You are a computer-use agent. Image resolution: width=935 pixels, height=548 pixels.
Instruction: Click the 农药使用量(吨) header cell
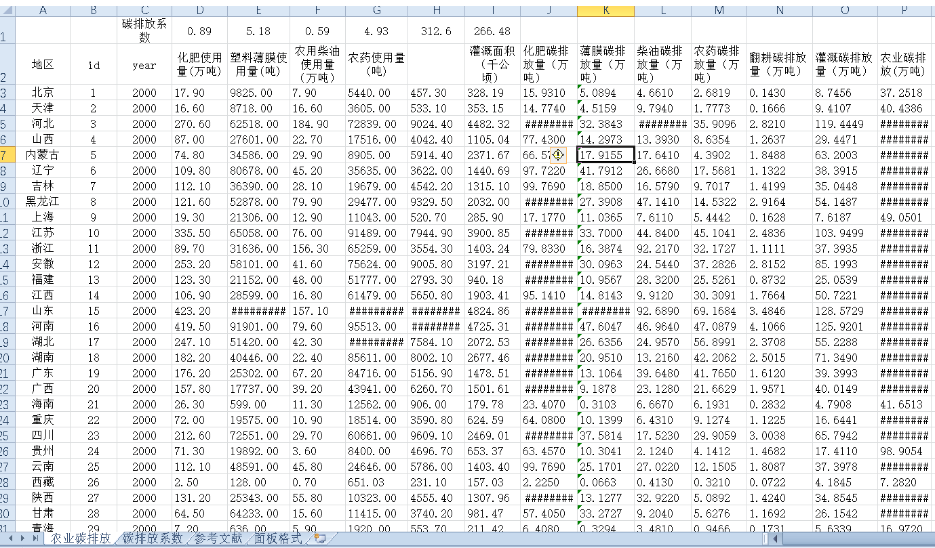point(376,64)
